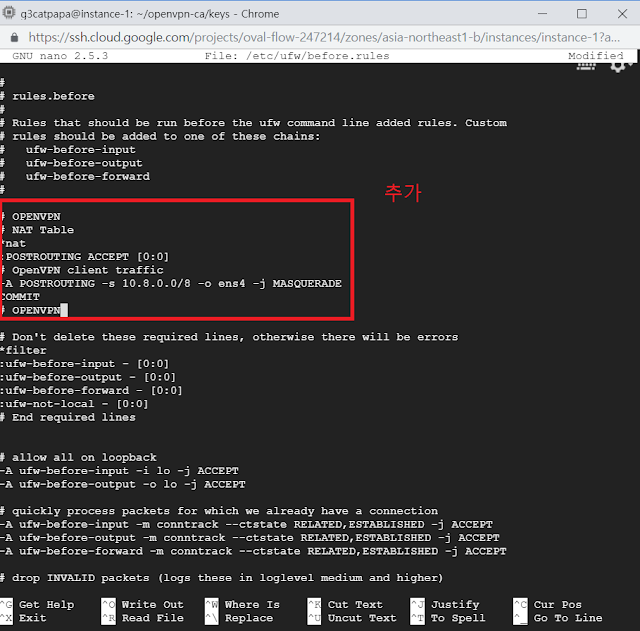Click the URL in the address bar
This screenshot has width=640, height=631.
coord(324,38)
